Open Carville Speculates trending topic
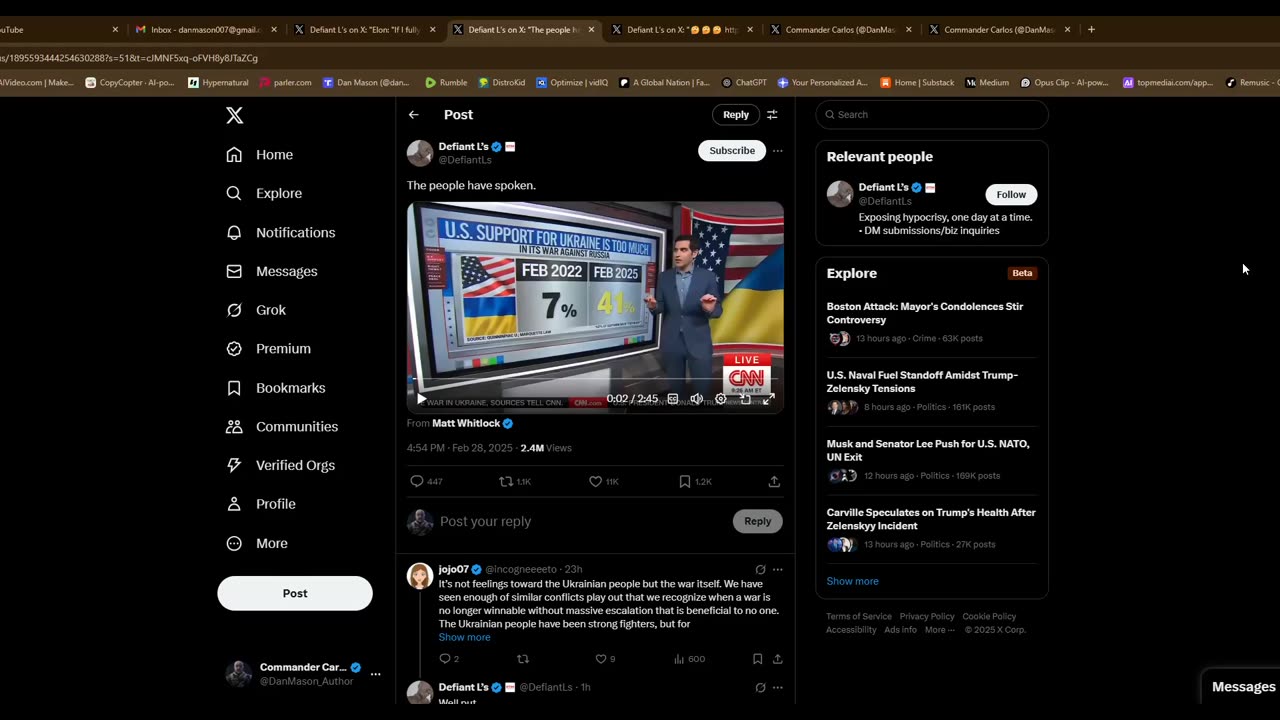 [931, 528]
